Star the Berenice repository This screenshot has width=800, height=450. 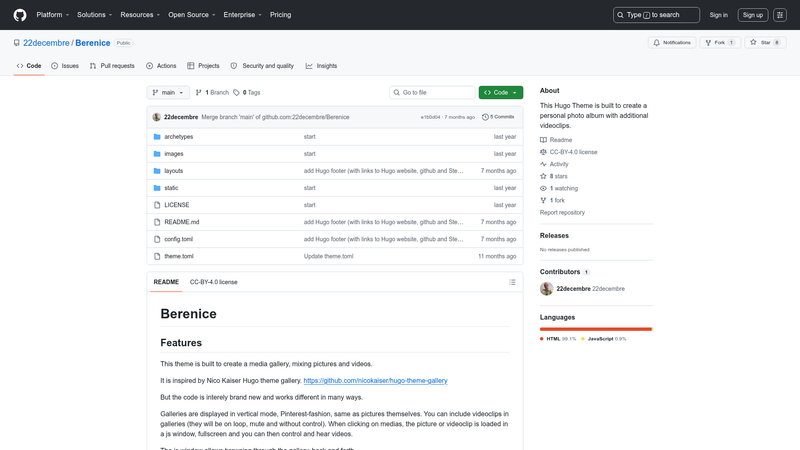tap(765, 43)
